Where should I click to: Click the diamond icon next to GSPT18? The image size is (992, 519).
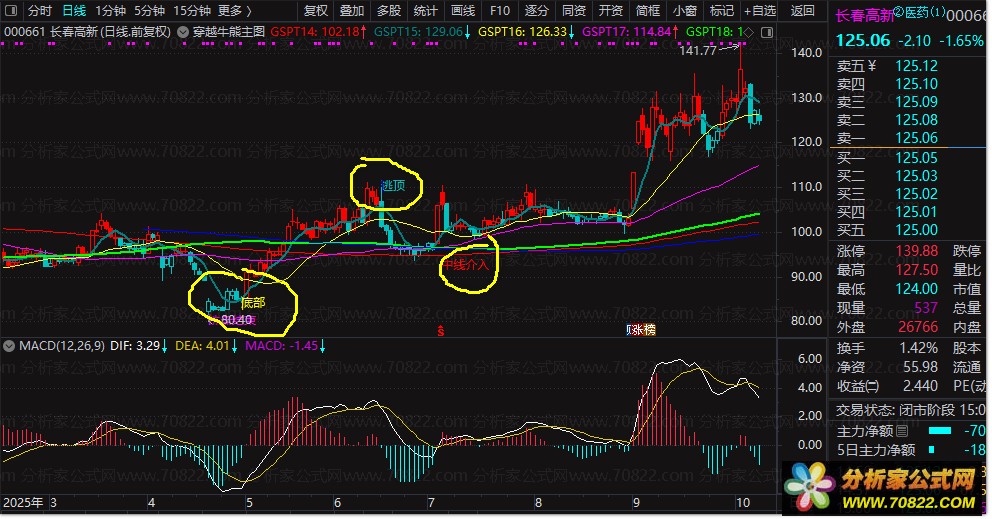750,32
